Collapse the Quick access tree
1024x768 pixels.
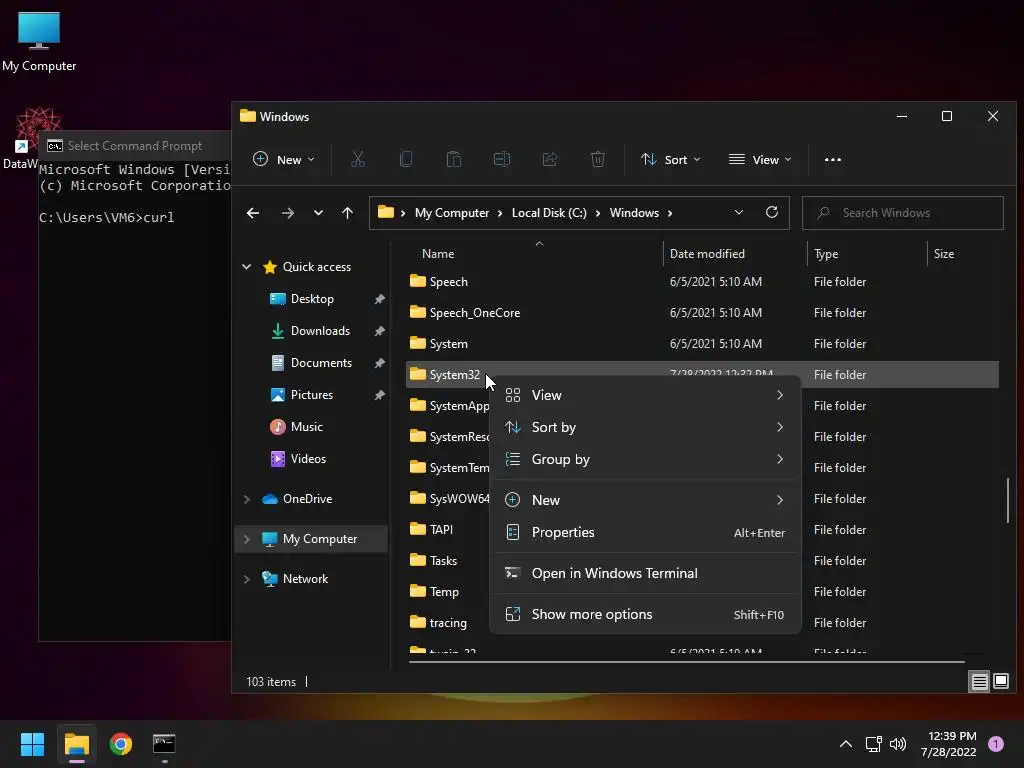247,266
